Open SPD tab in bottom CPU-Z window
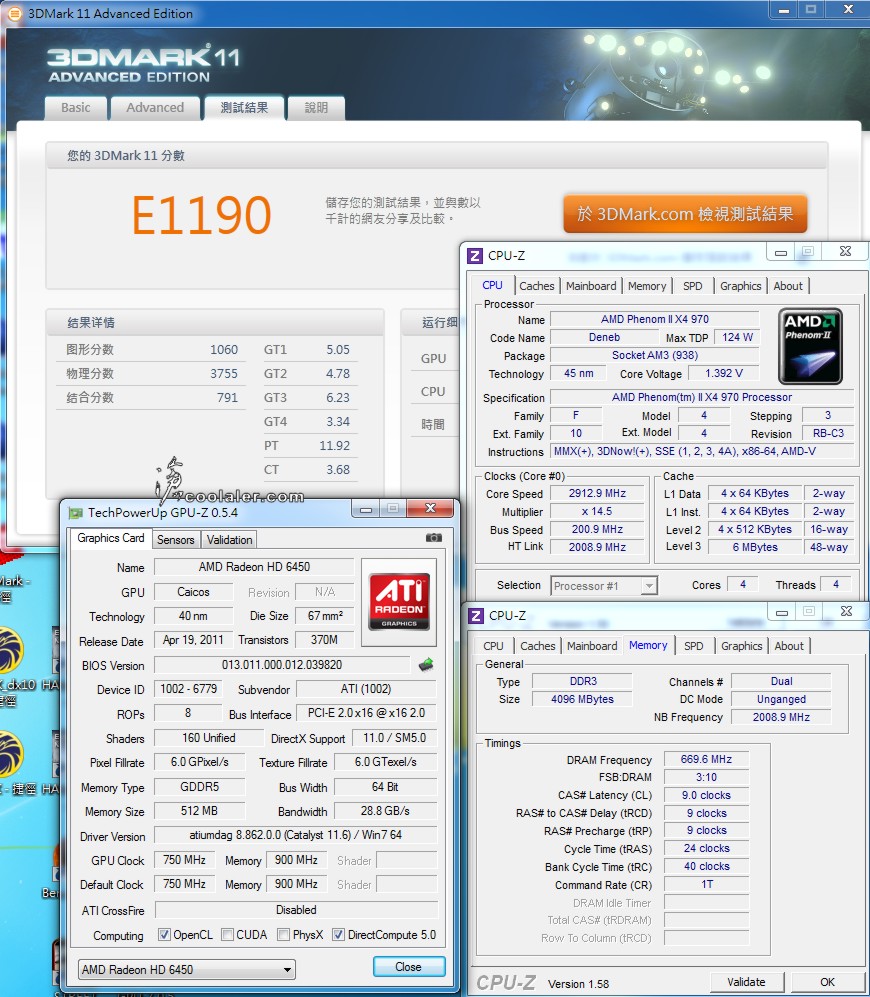Viewport: 870px width, 997px height. [693, 646]
